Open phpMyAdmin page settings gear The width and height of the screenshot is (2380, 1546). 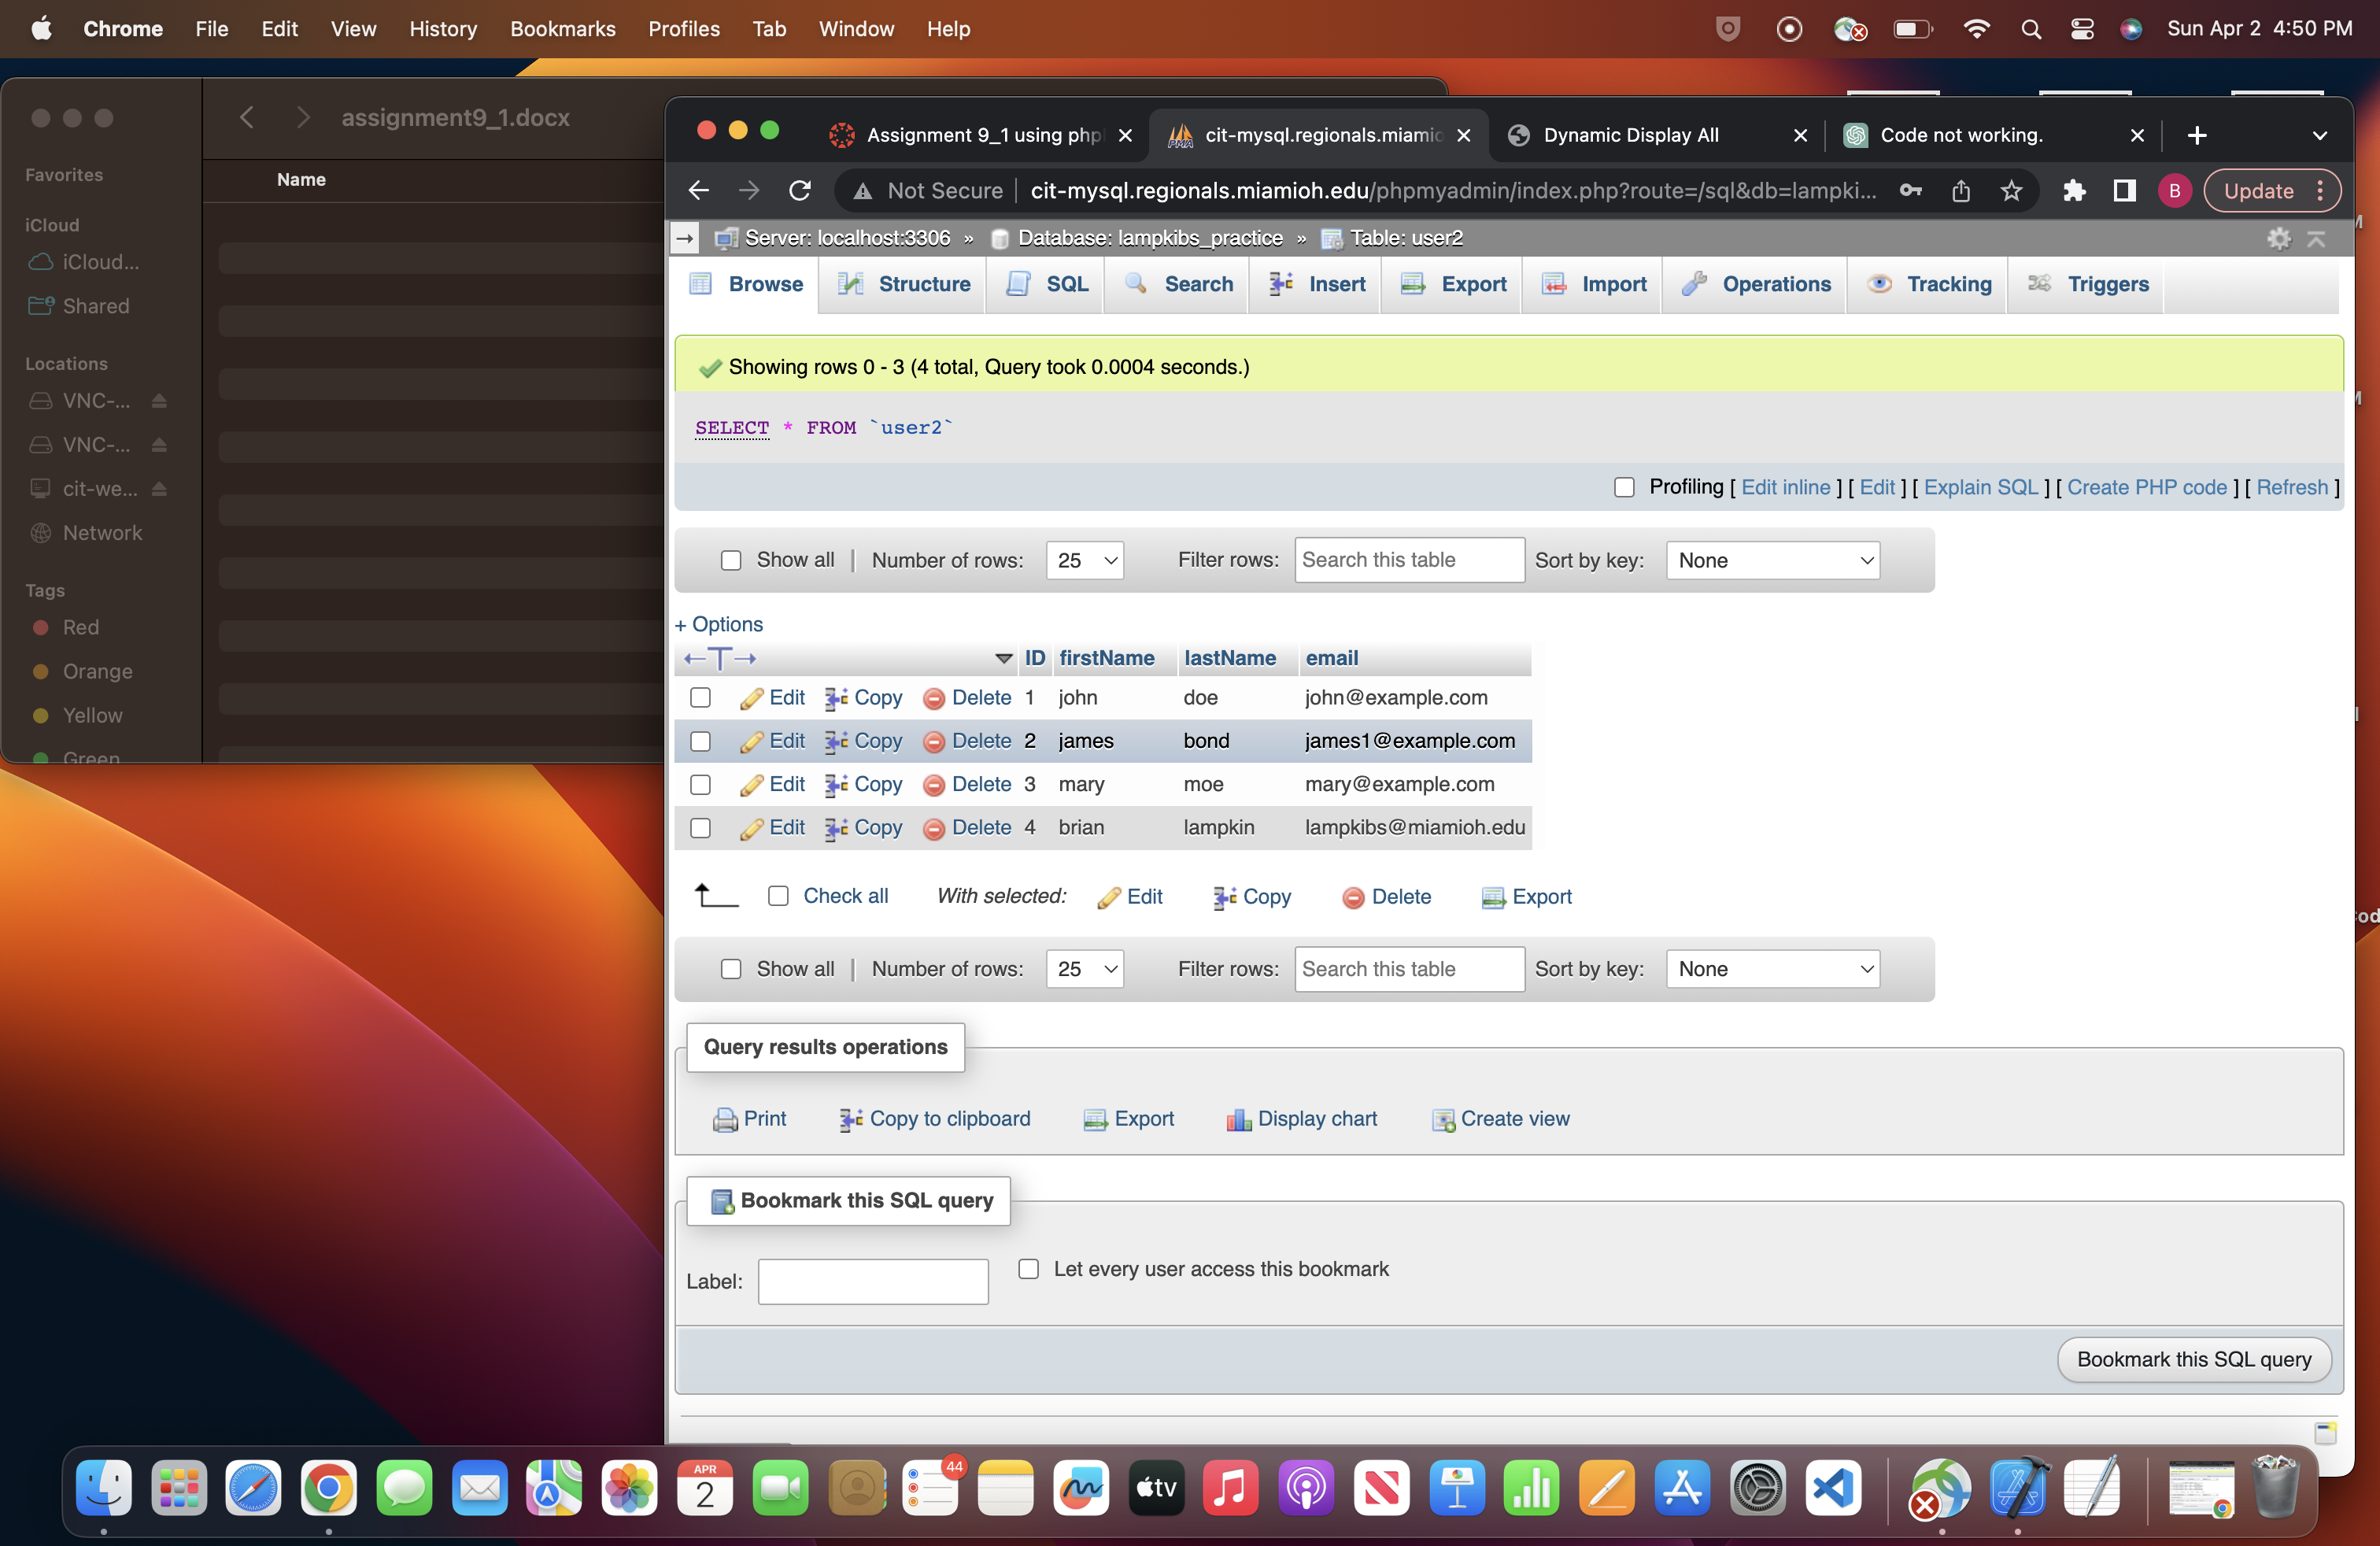coord(2278,238)
